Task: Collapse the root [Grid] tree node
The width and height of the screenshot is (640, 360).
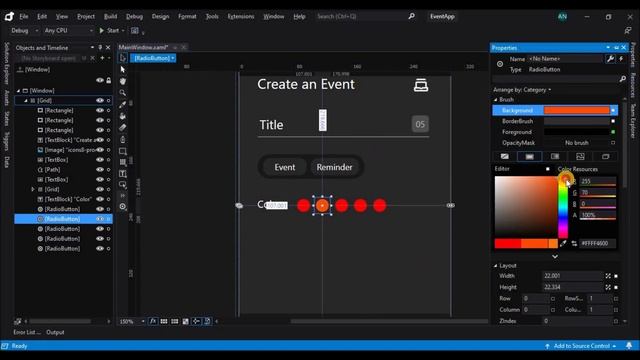Action: click(x=26, y=100)
